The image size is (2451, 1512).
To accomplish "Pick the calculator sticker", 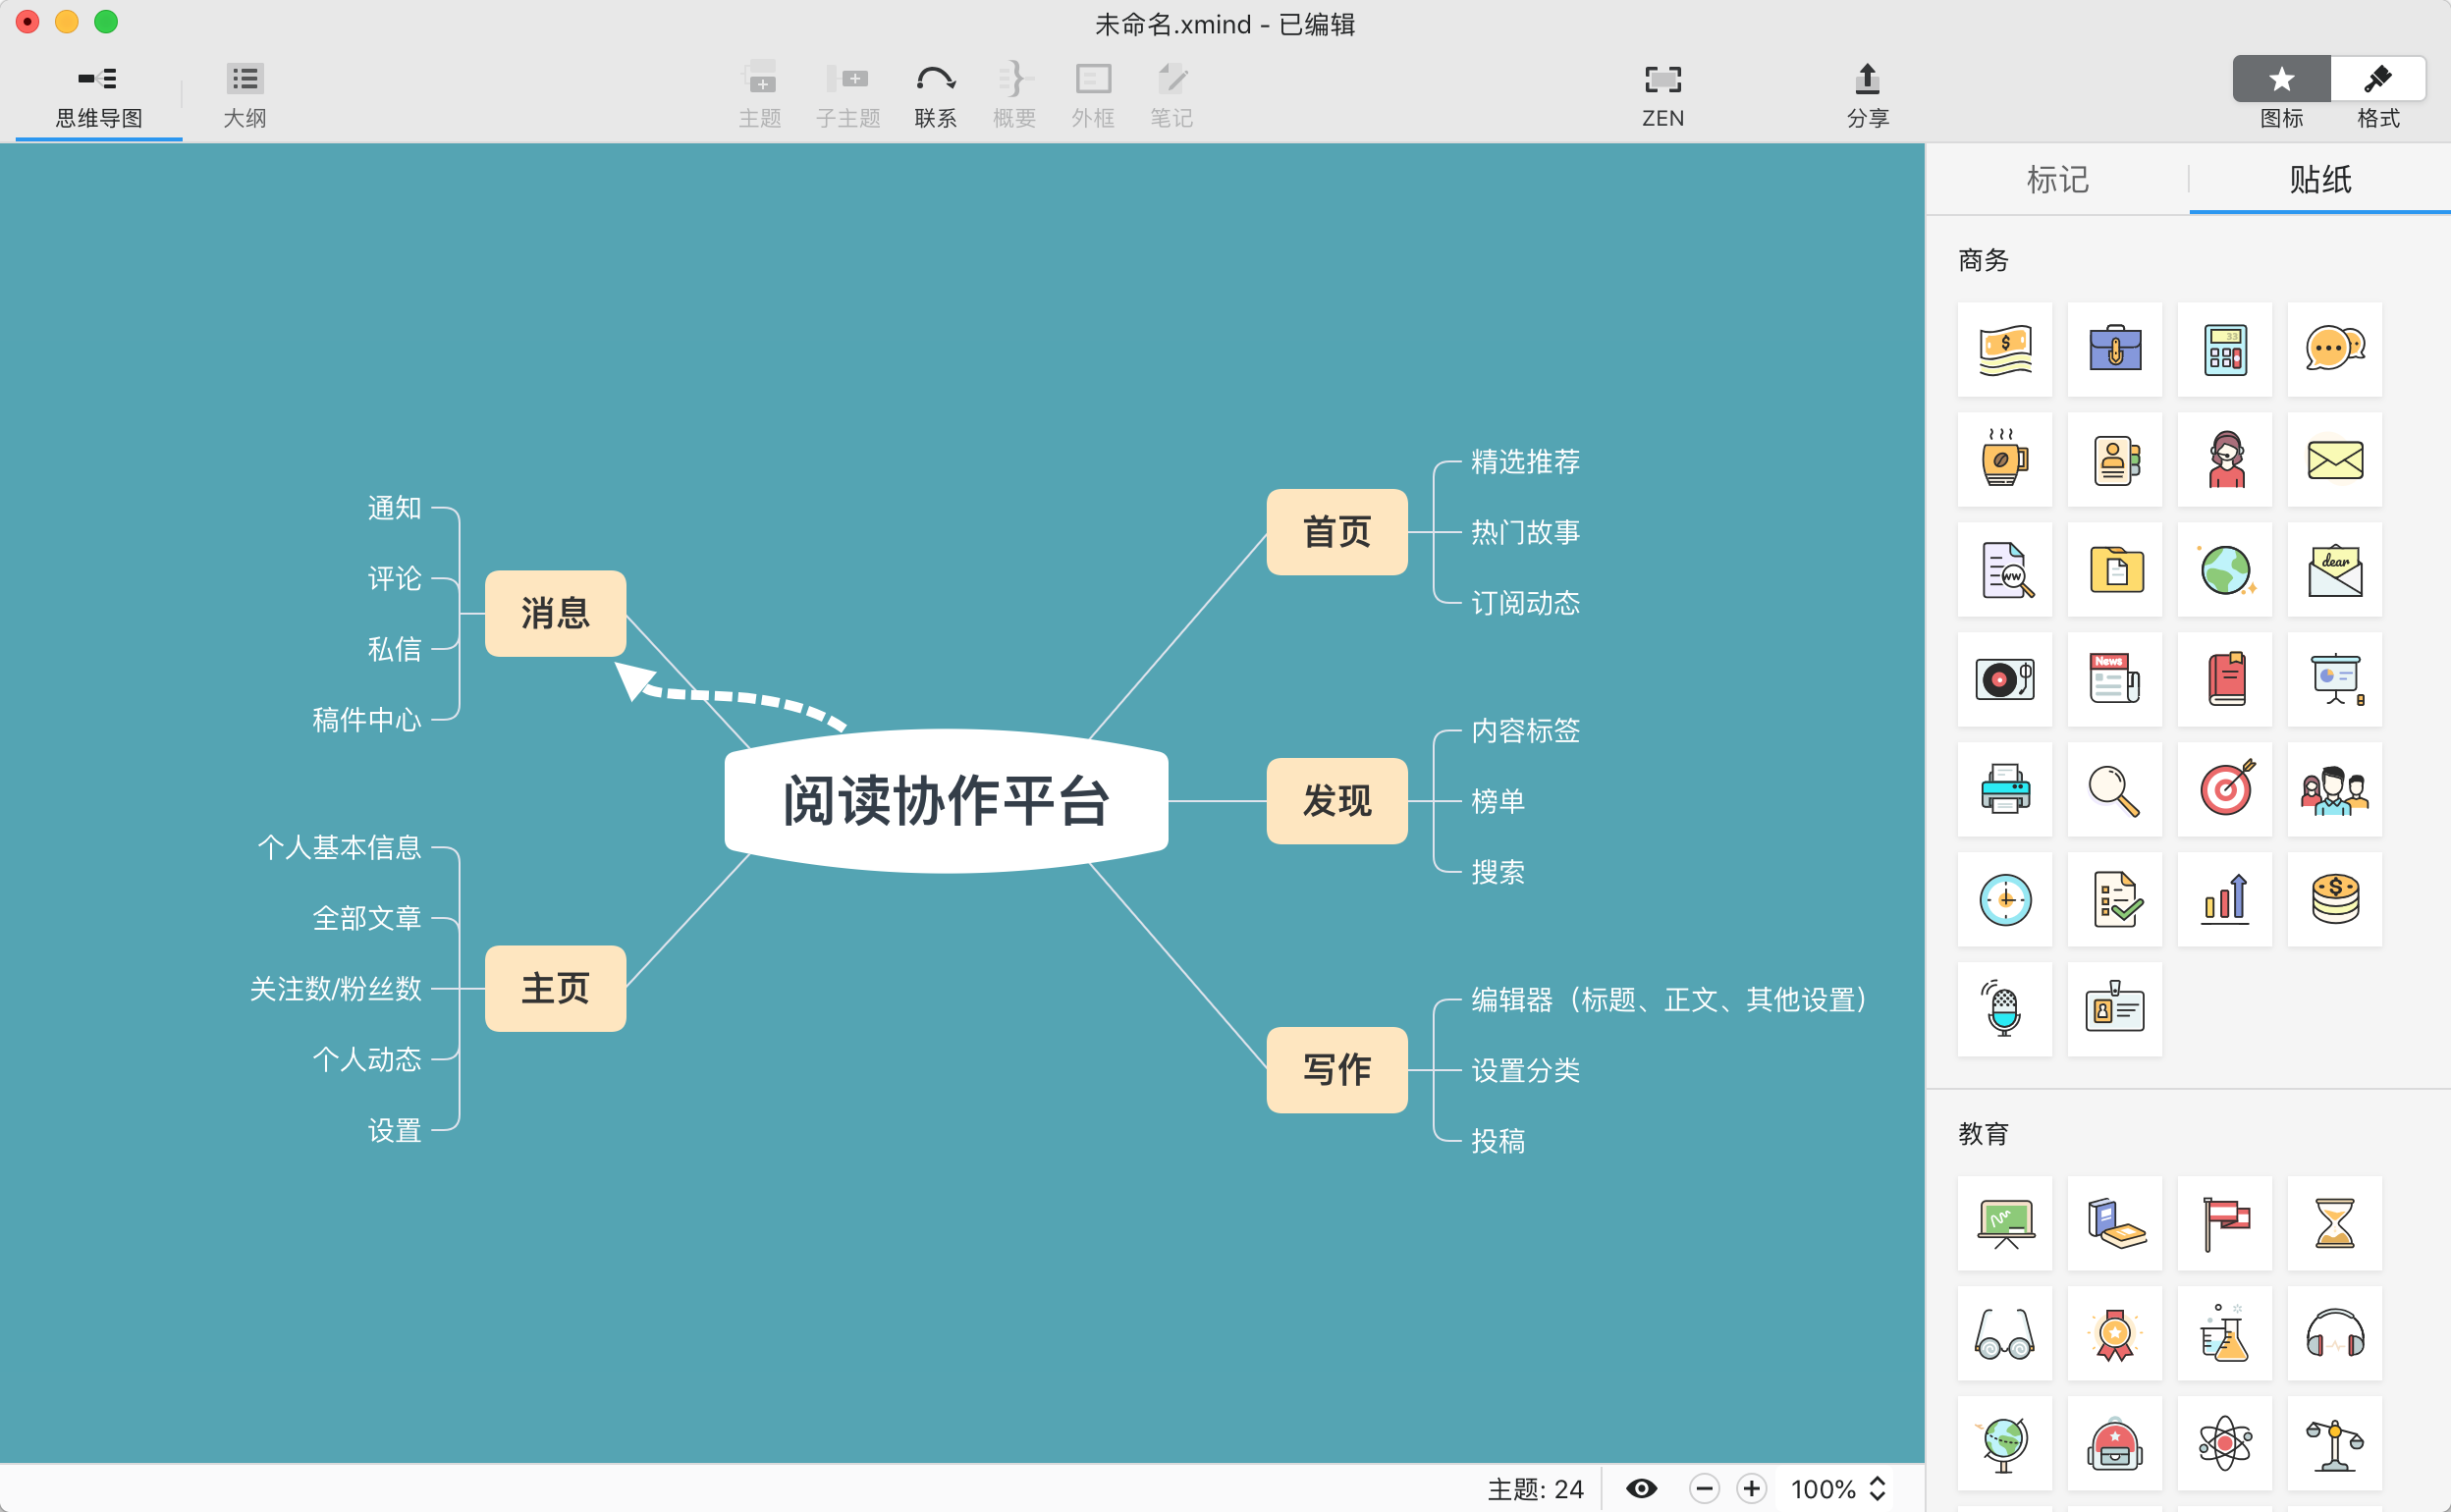I will 2225,350.
